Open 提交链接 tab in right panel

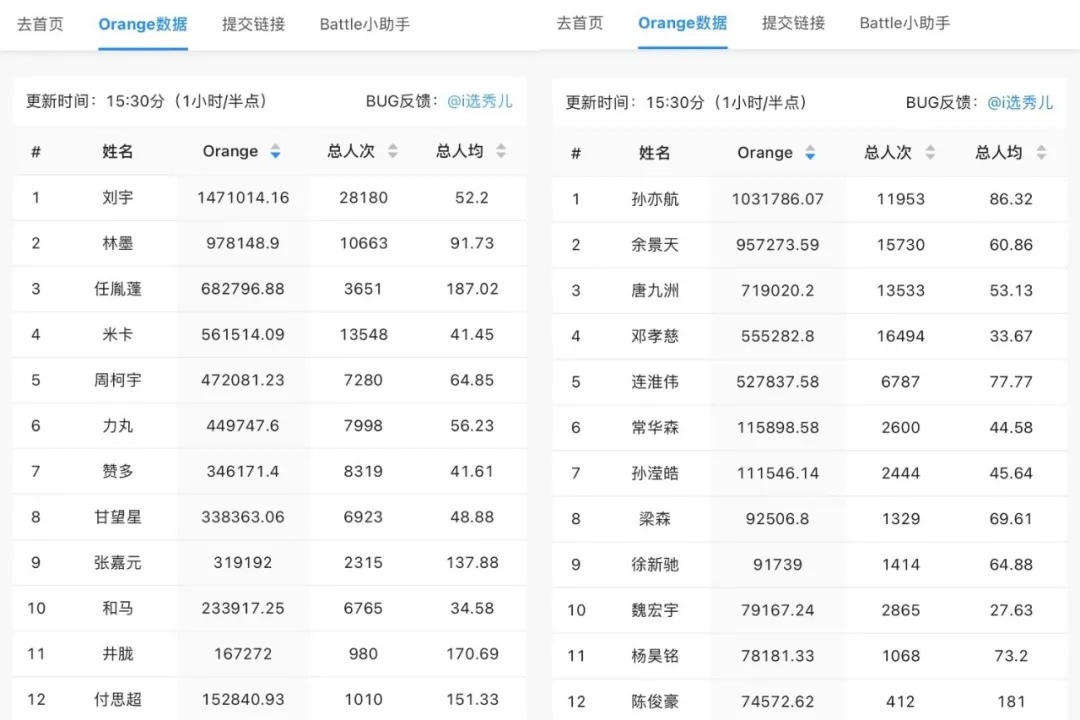tap(793, 23)
